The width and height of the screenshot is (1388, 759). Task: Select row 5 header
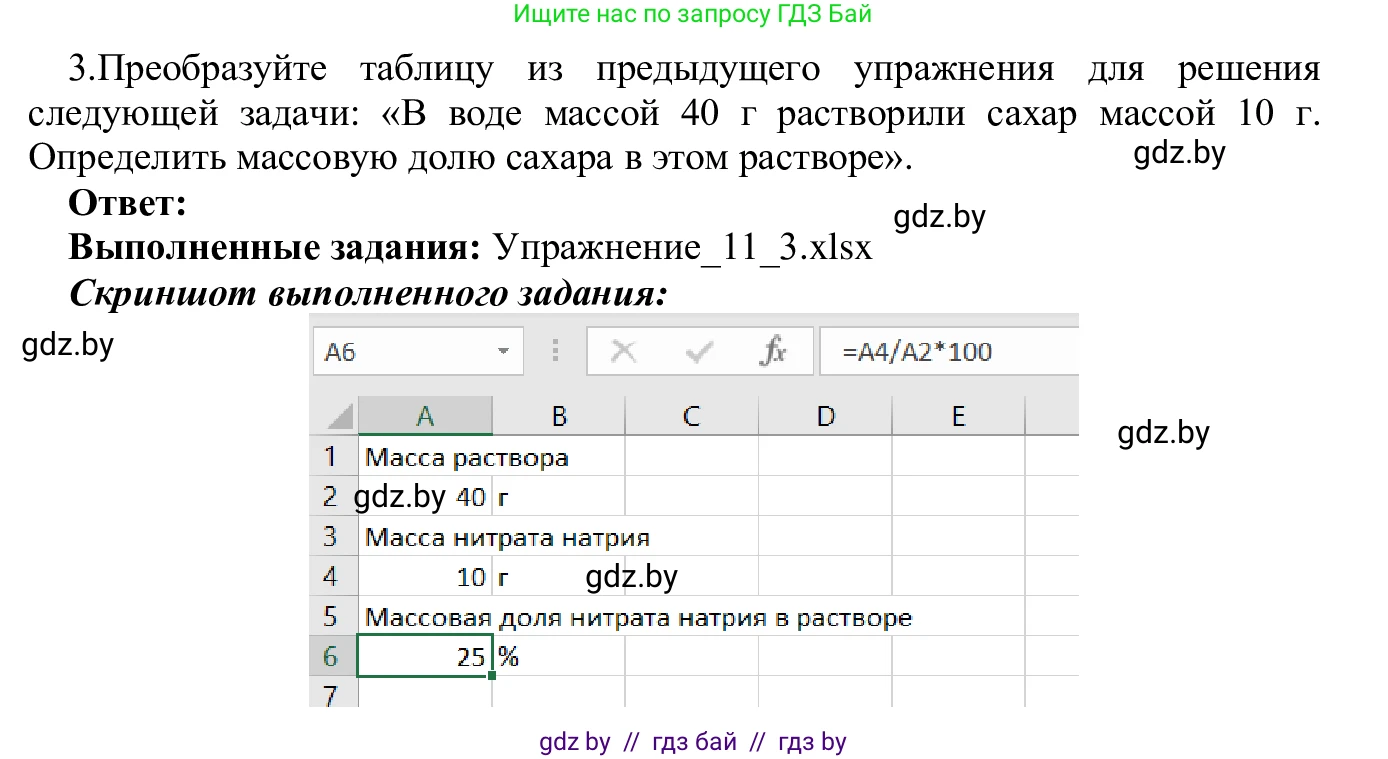(x=333, y=616)
